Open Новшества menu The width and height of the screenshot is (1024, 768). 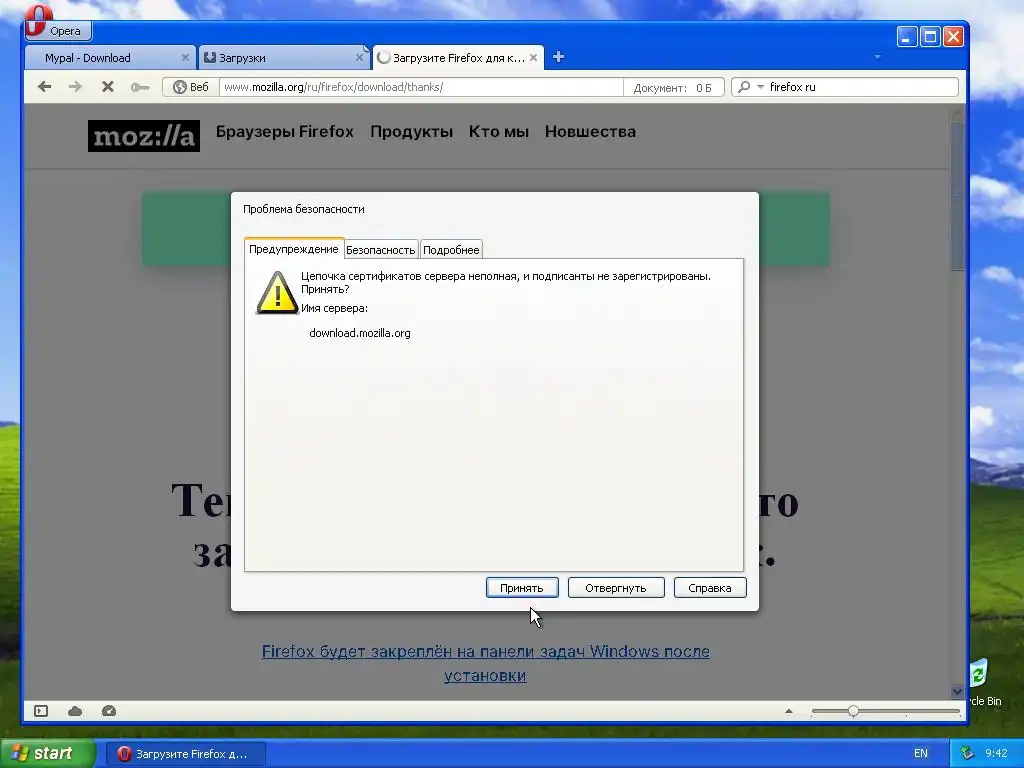point(590,131)
